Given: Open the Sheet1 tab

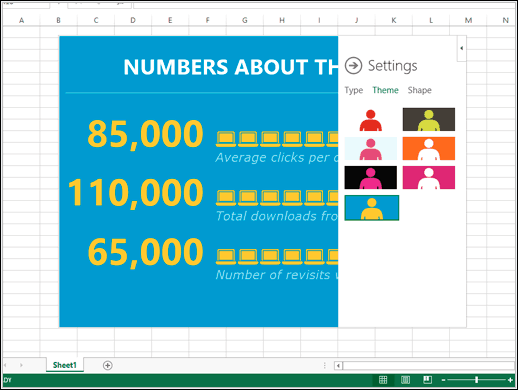Looking at the screenshot, I should pos(65,365).
